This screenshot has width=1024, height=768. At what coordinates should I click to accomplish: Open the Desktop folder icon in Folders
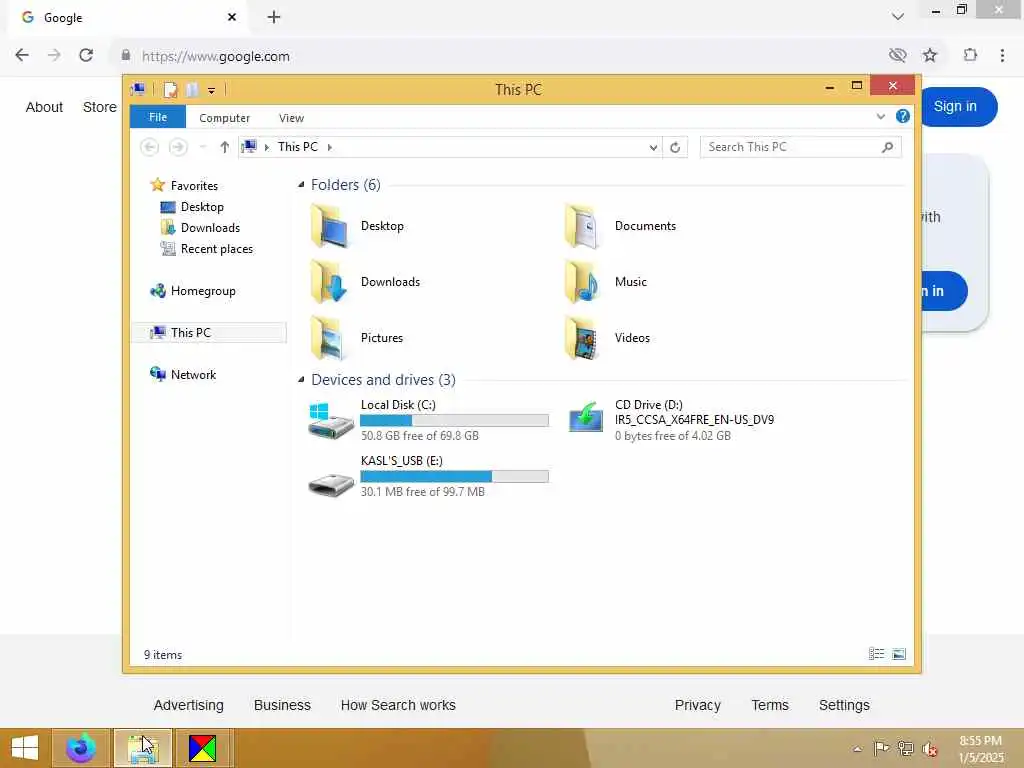coord(329,226)
